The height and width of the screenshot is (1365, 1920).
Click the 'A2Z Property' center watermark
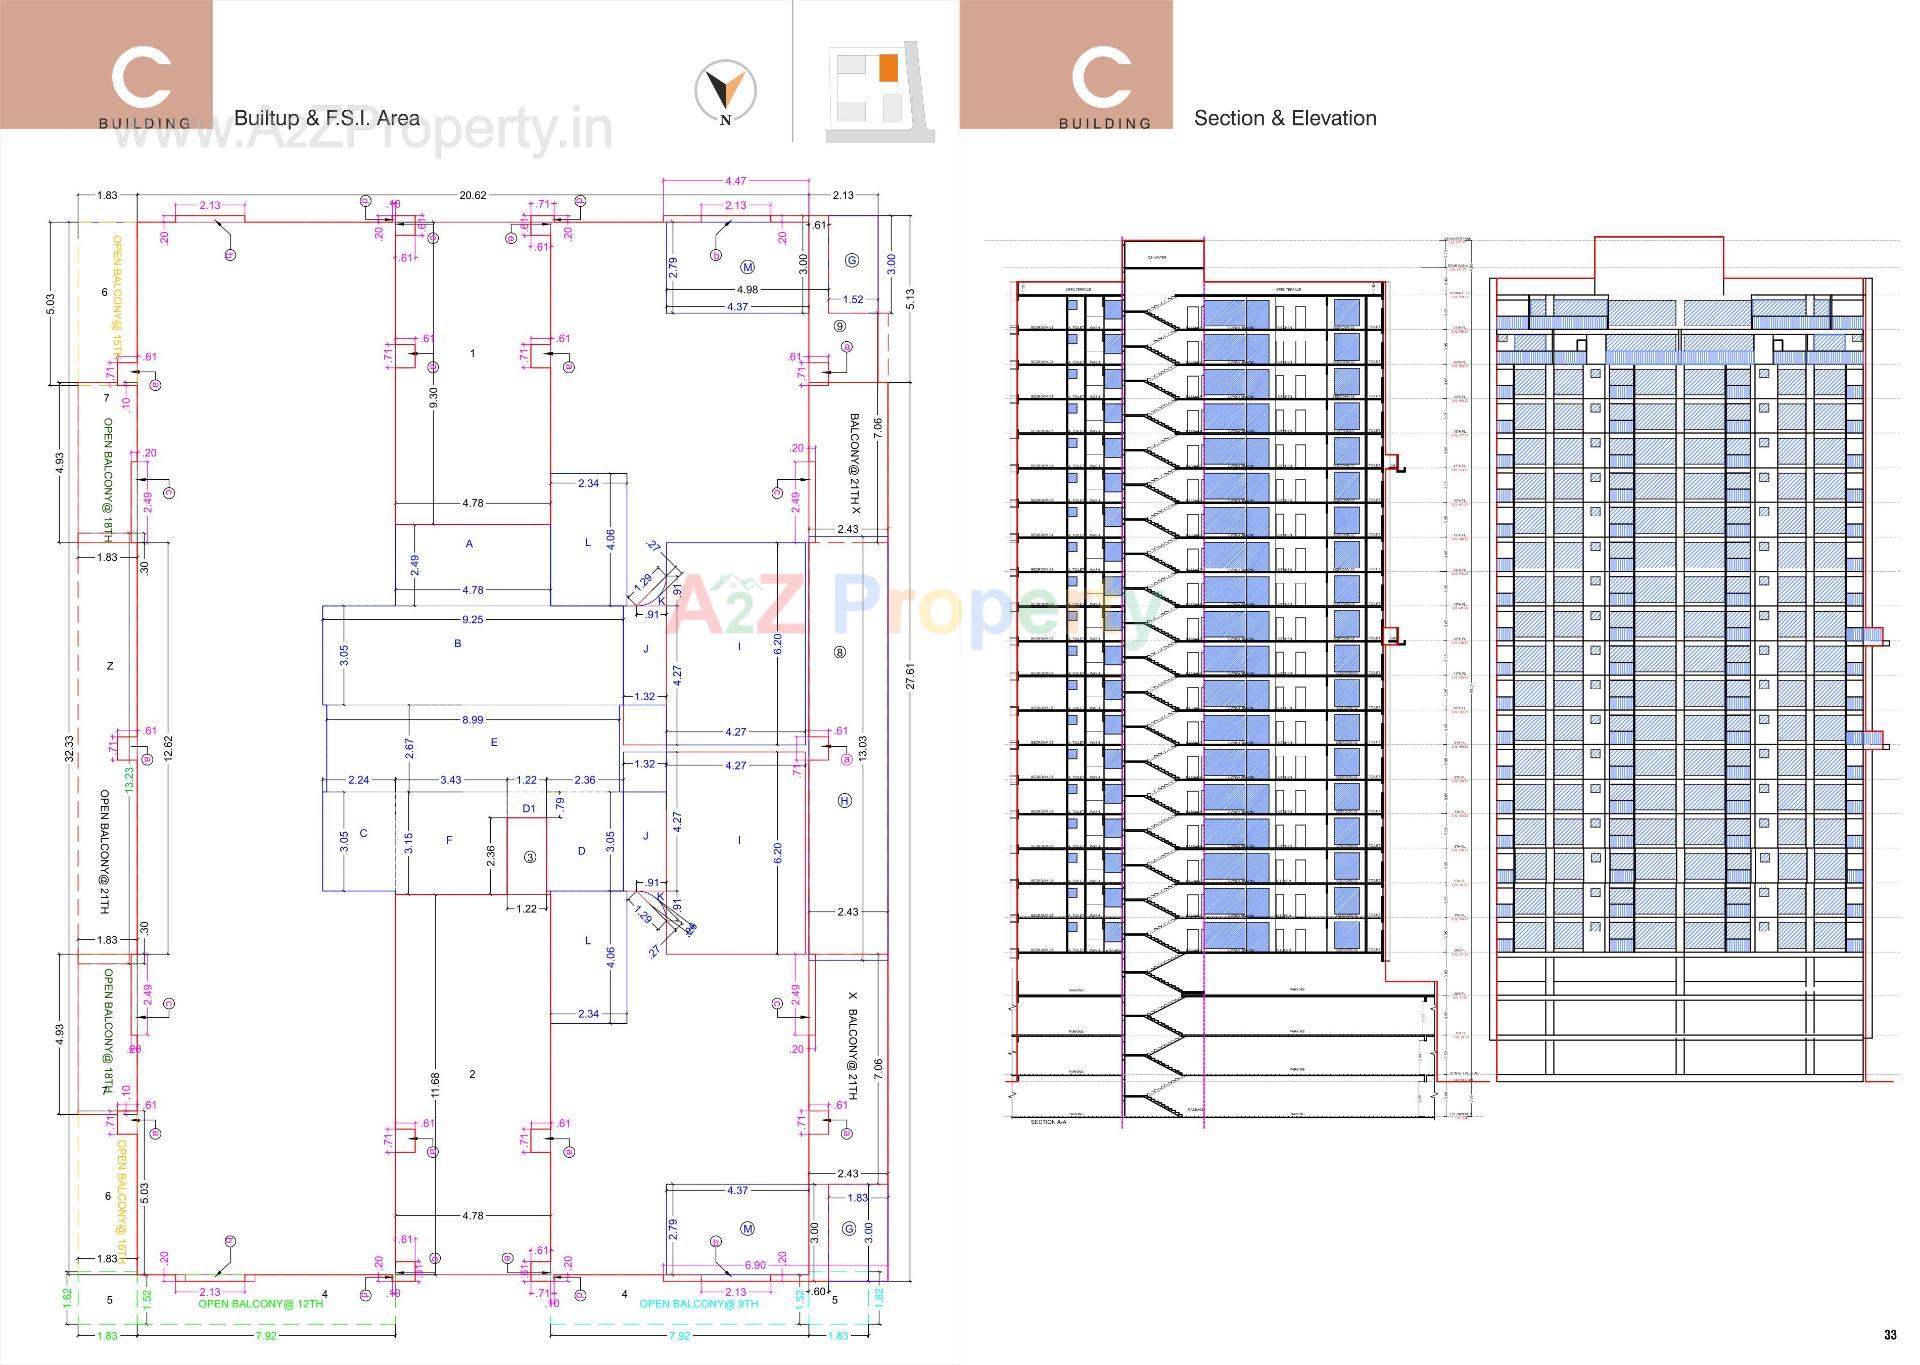pyautogui.click(x=900, y=612)
